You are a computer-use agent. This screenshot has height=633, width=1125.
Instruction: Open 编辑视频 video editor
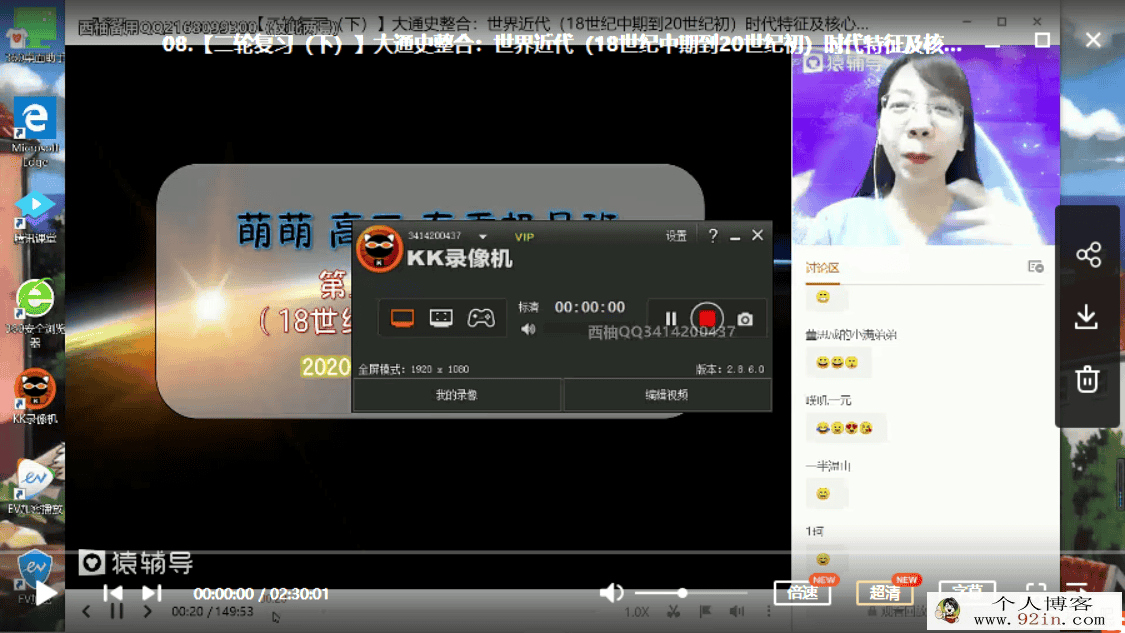pyautogui.click(x=667, y=395)
